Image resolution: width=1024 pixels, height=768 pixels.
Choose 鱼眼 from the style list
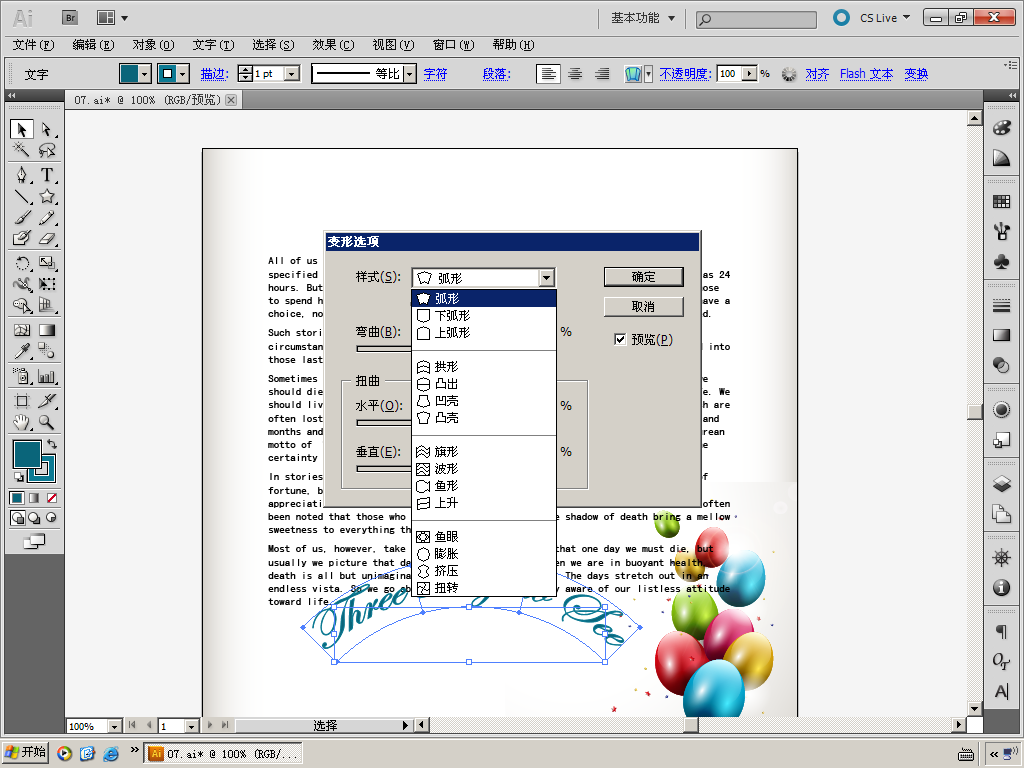point(484,536)
